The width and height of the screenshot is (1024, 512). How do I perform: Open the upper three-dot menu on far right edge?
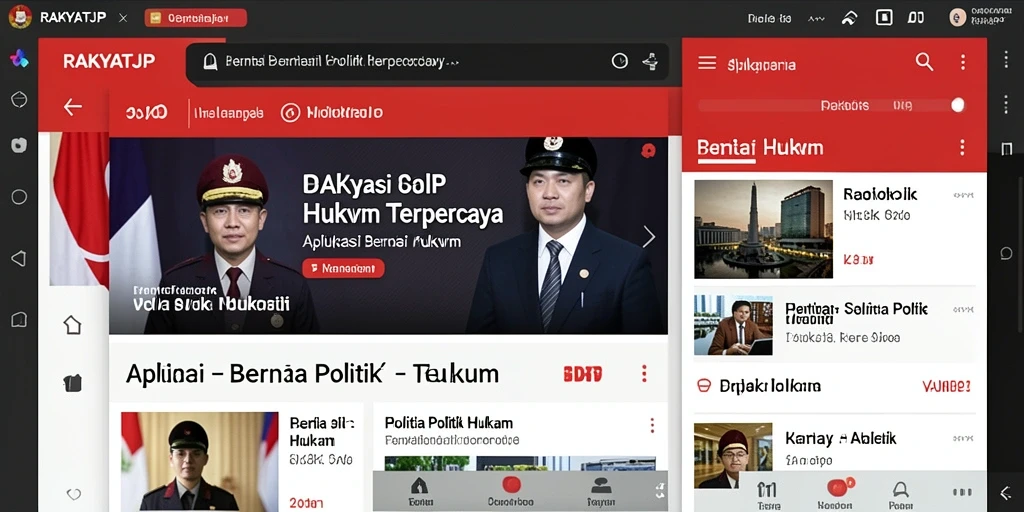1006,59
